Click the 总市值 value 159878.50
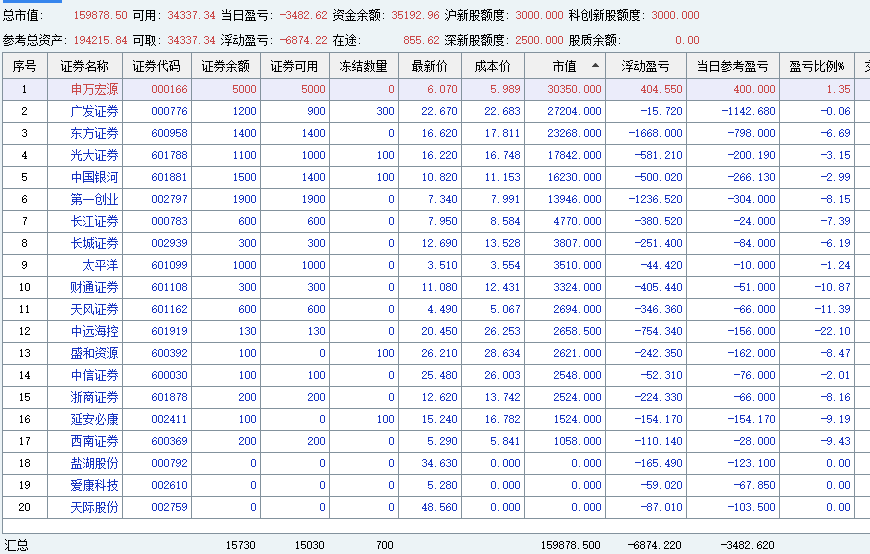Screen dimensions: 870x554 [x=100, y=16]
